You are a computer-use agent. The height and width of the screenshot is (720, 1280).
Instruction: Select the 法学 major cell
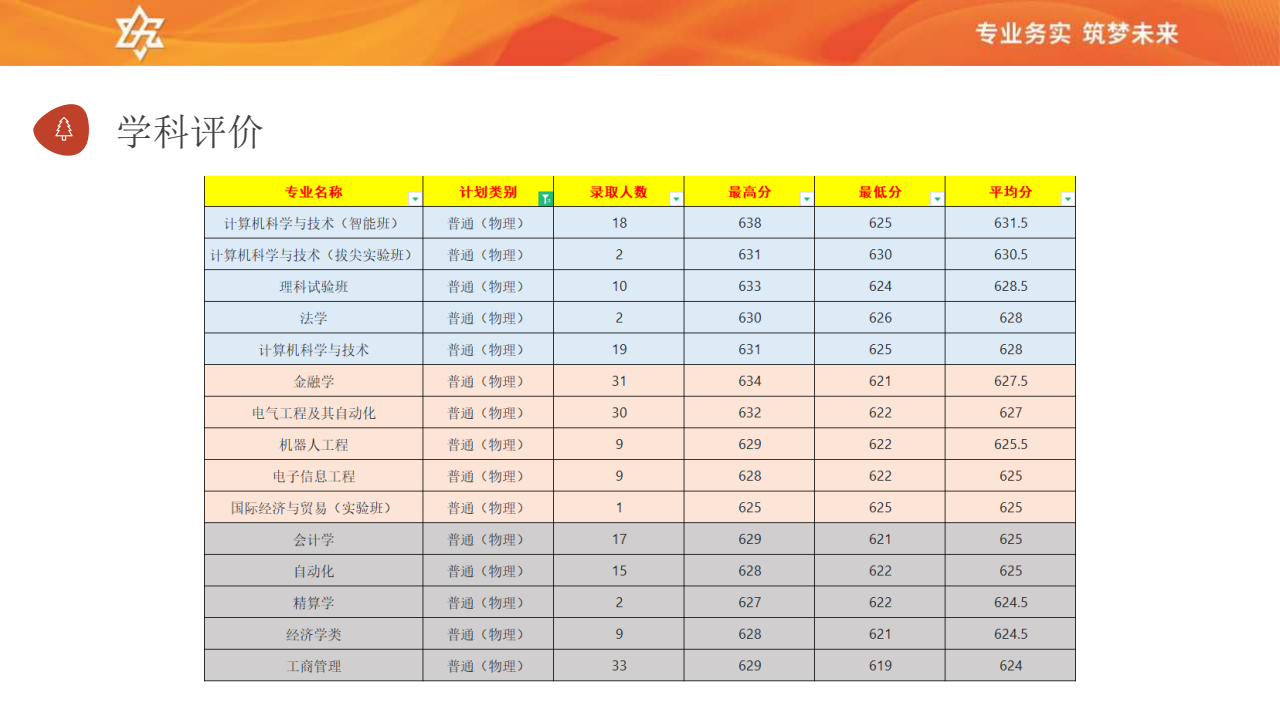313,318
